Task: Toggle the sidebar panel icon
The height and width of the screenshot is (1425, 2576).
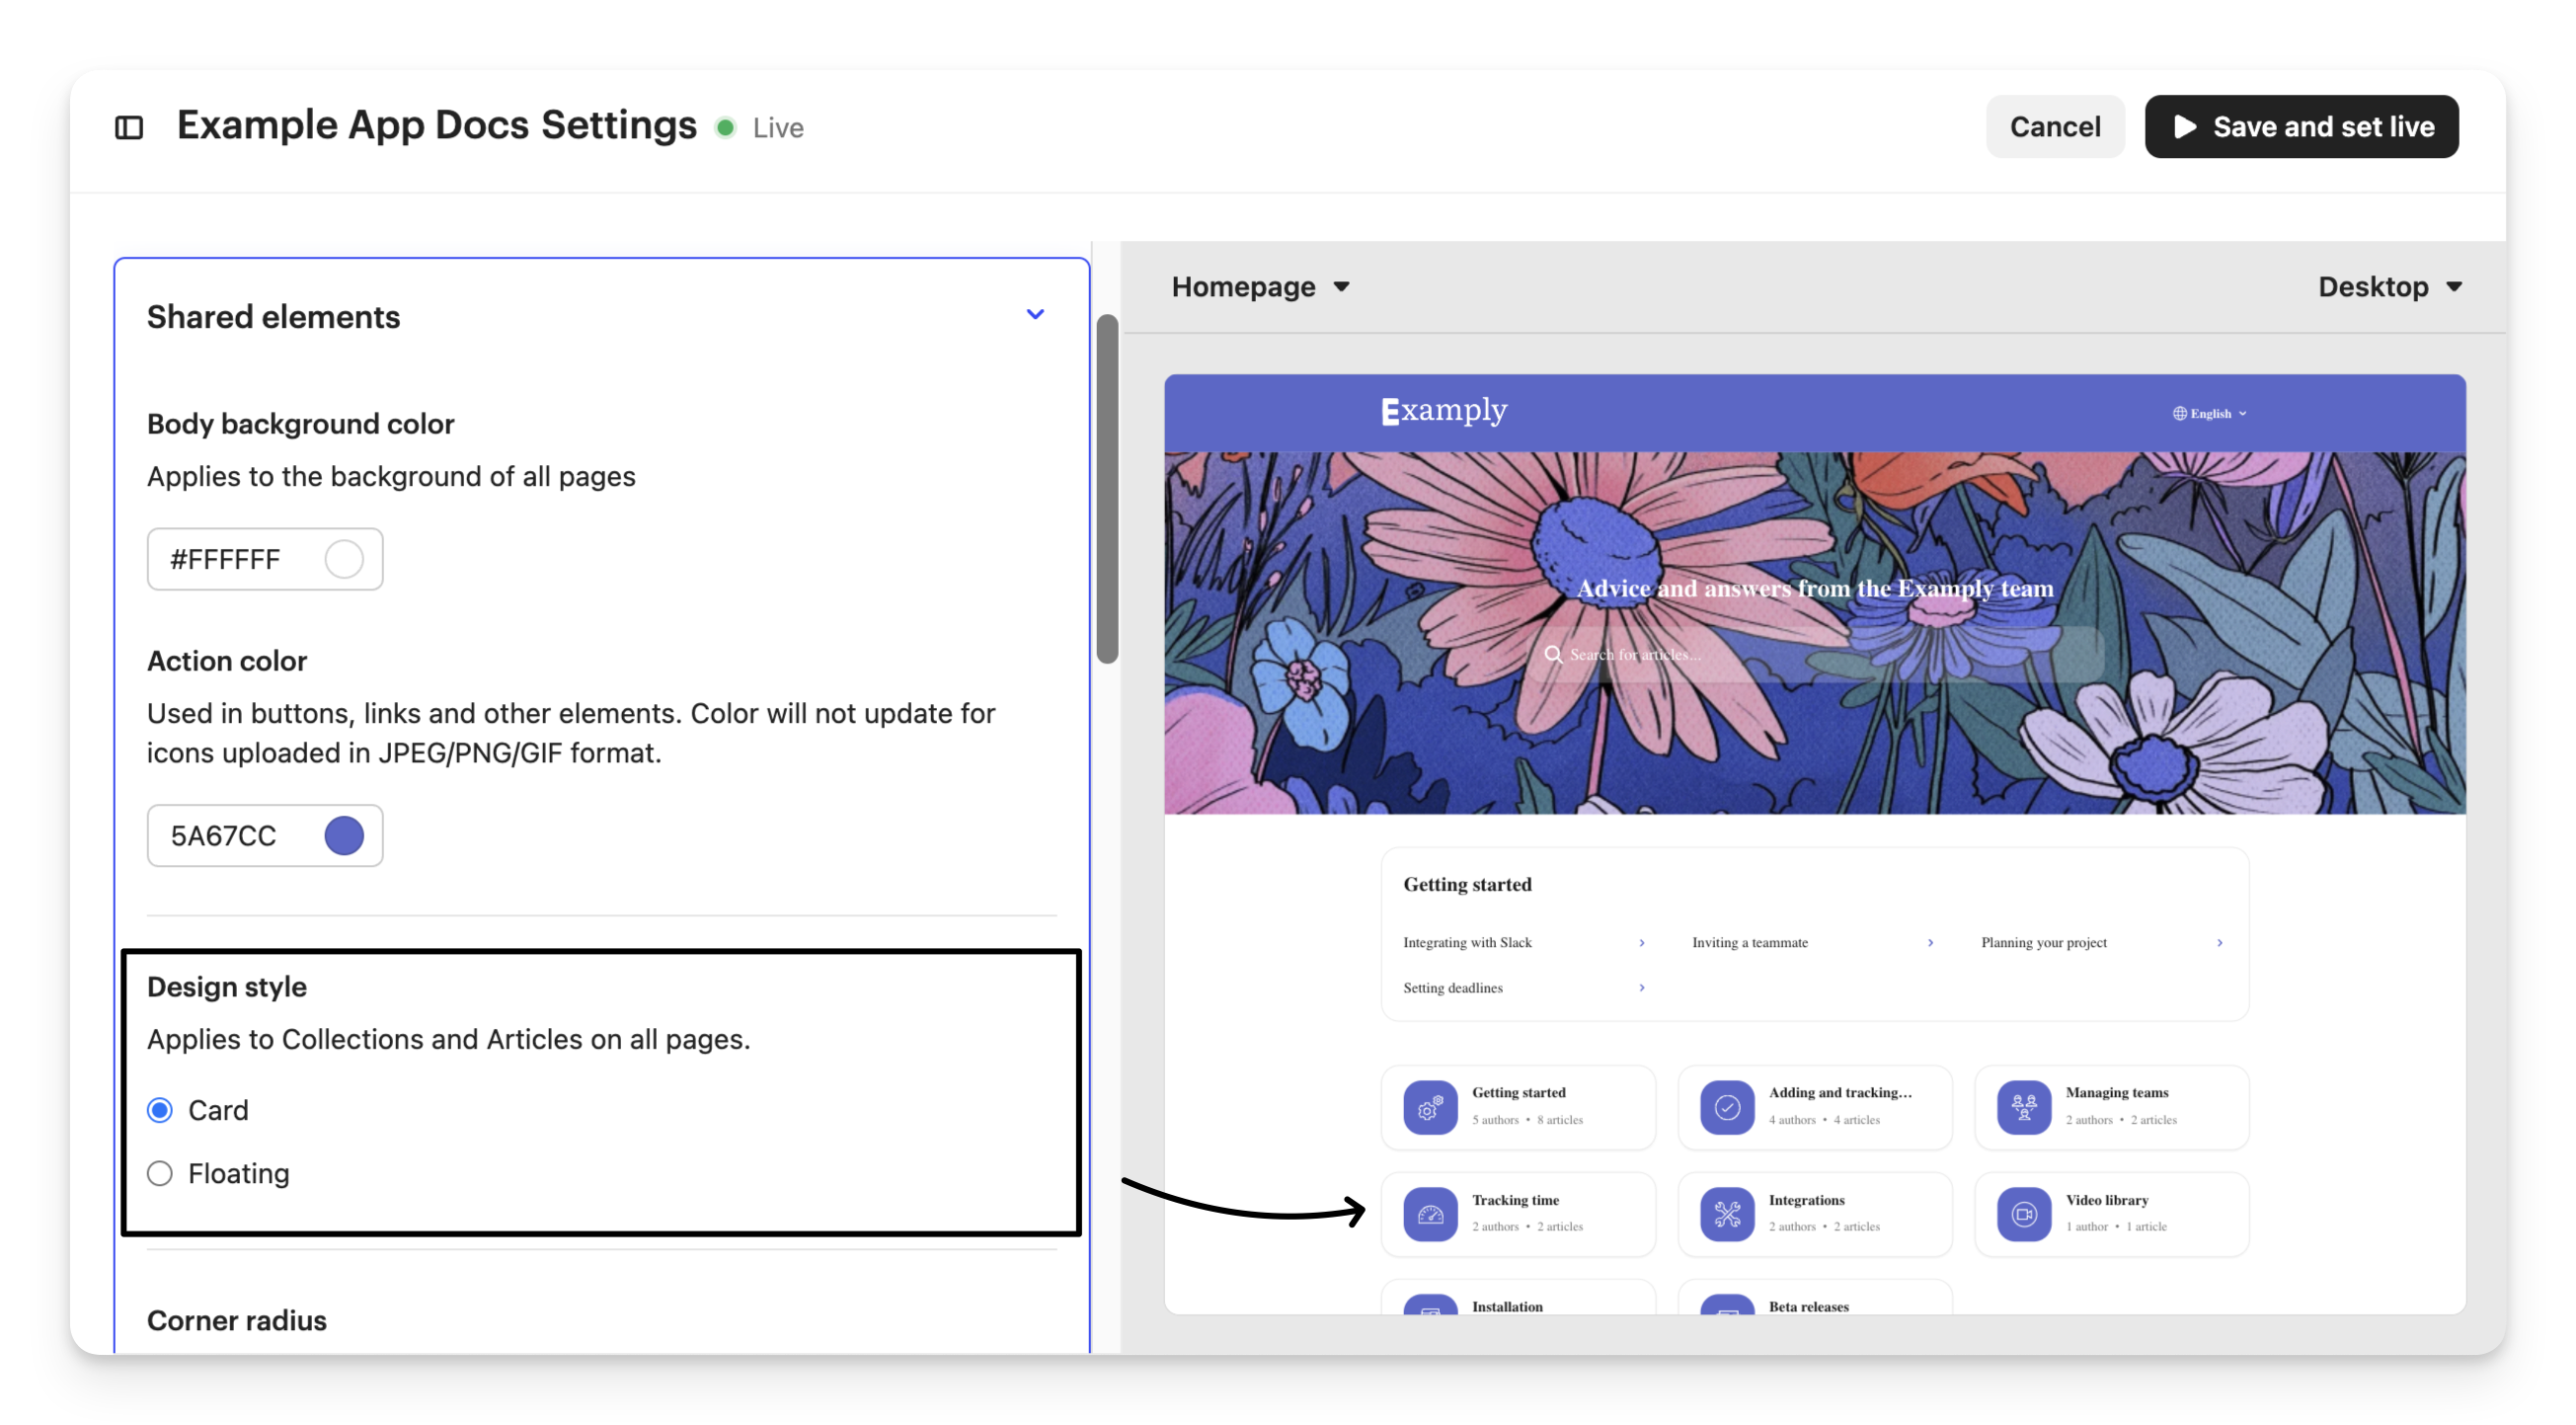Action: pyautogui.click(x=129, y=128)
